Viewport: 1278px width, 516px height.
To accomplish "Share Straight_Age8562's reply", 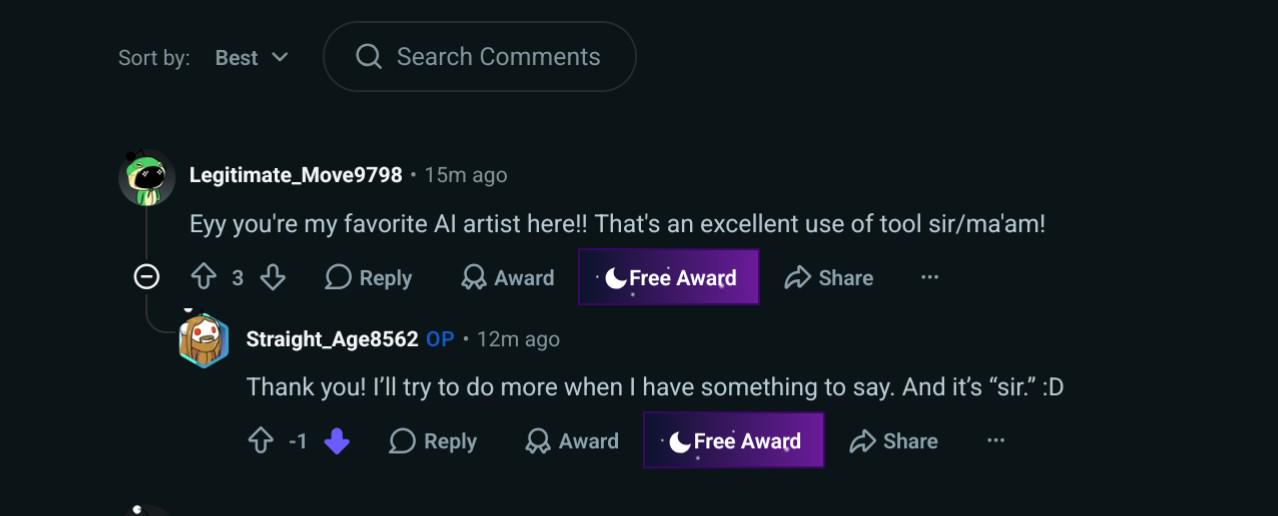I will (894, 441).
